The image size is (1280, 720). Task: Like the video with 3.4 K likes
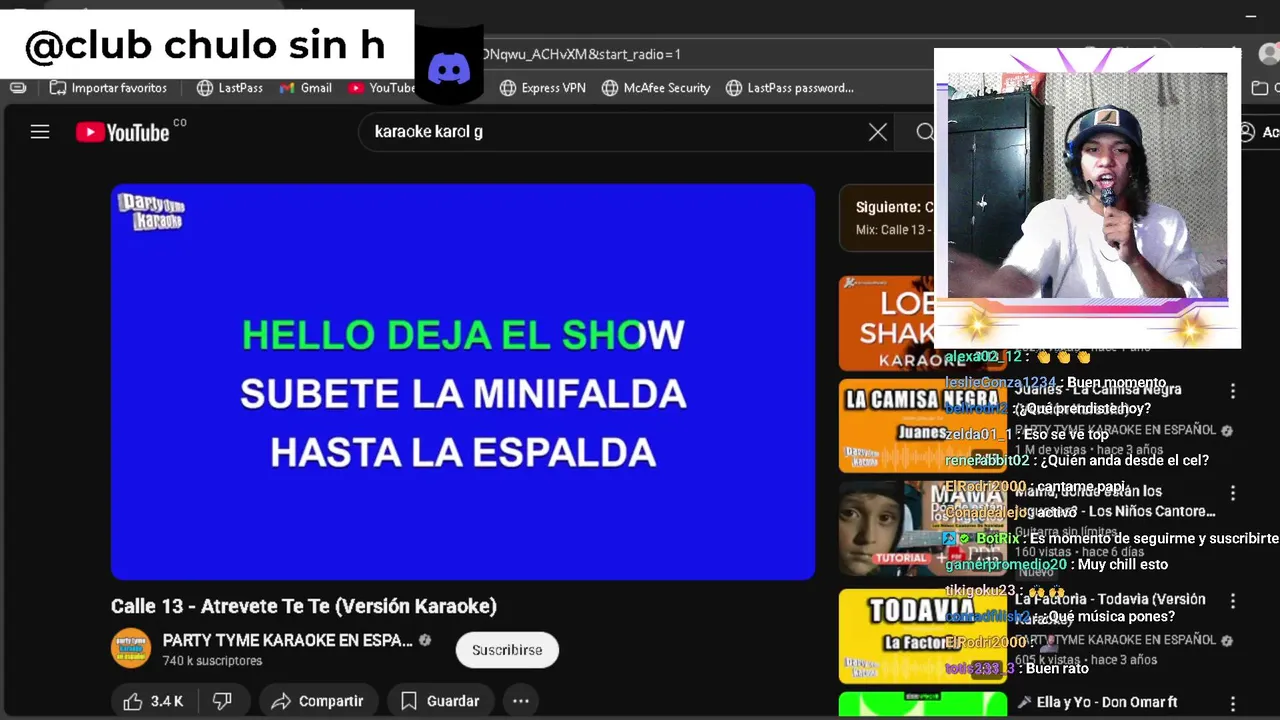[x=153, y=701]
